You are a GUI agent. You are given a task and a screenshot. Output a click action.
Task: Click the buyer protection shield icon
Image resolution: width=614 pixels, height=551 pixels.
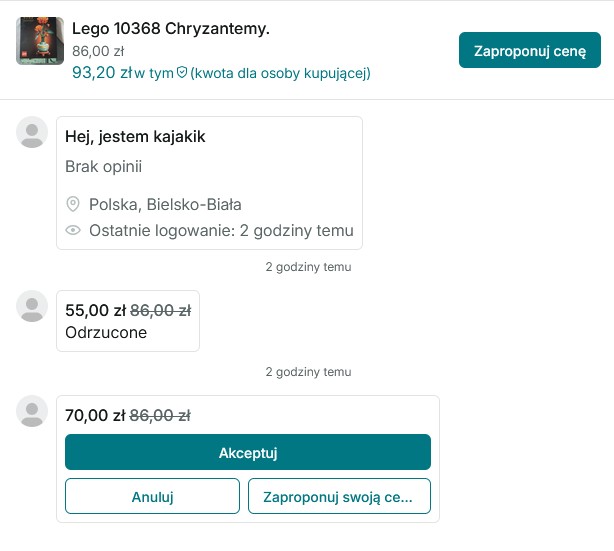(181, 73)
